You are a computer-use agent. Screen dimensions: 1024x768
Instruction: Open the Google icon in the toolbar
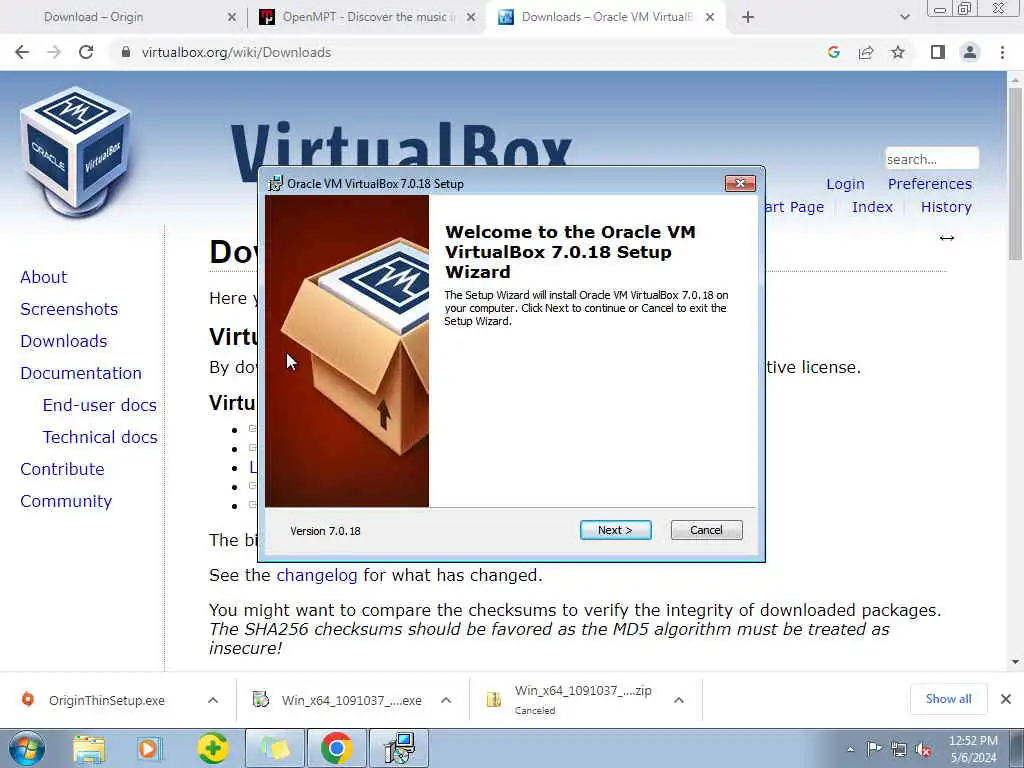[x=834, y=52]
